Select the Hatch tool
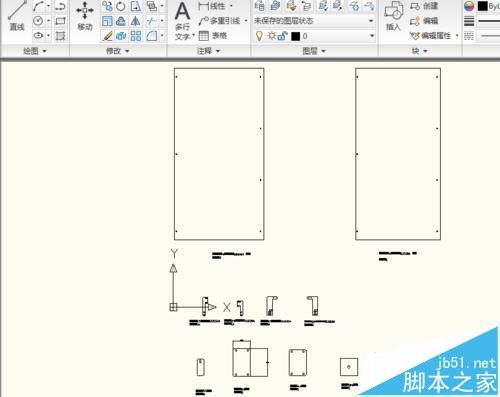Viewport: 500px width, 397px height. tap(60, 35)
